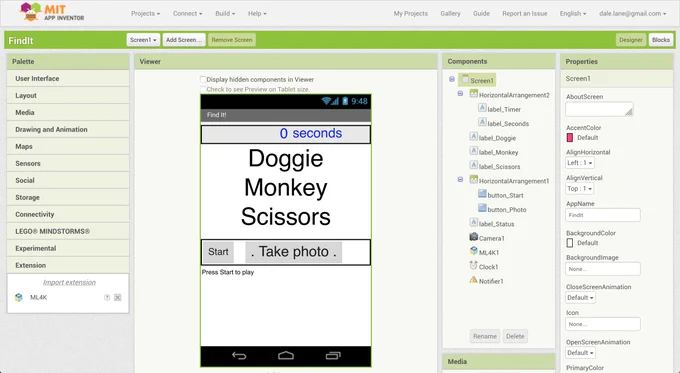Expand the Media palette section

point(68,112)
